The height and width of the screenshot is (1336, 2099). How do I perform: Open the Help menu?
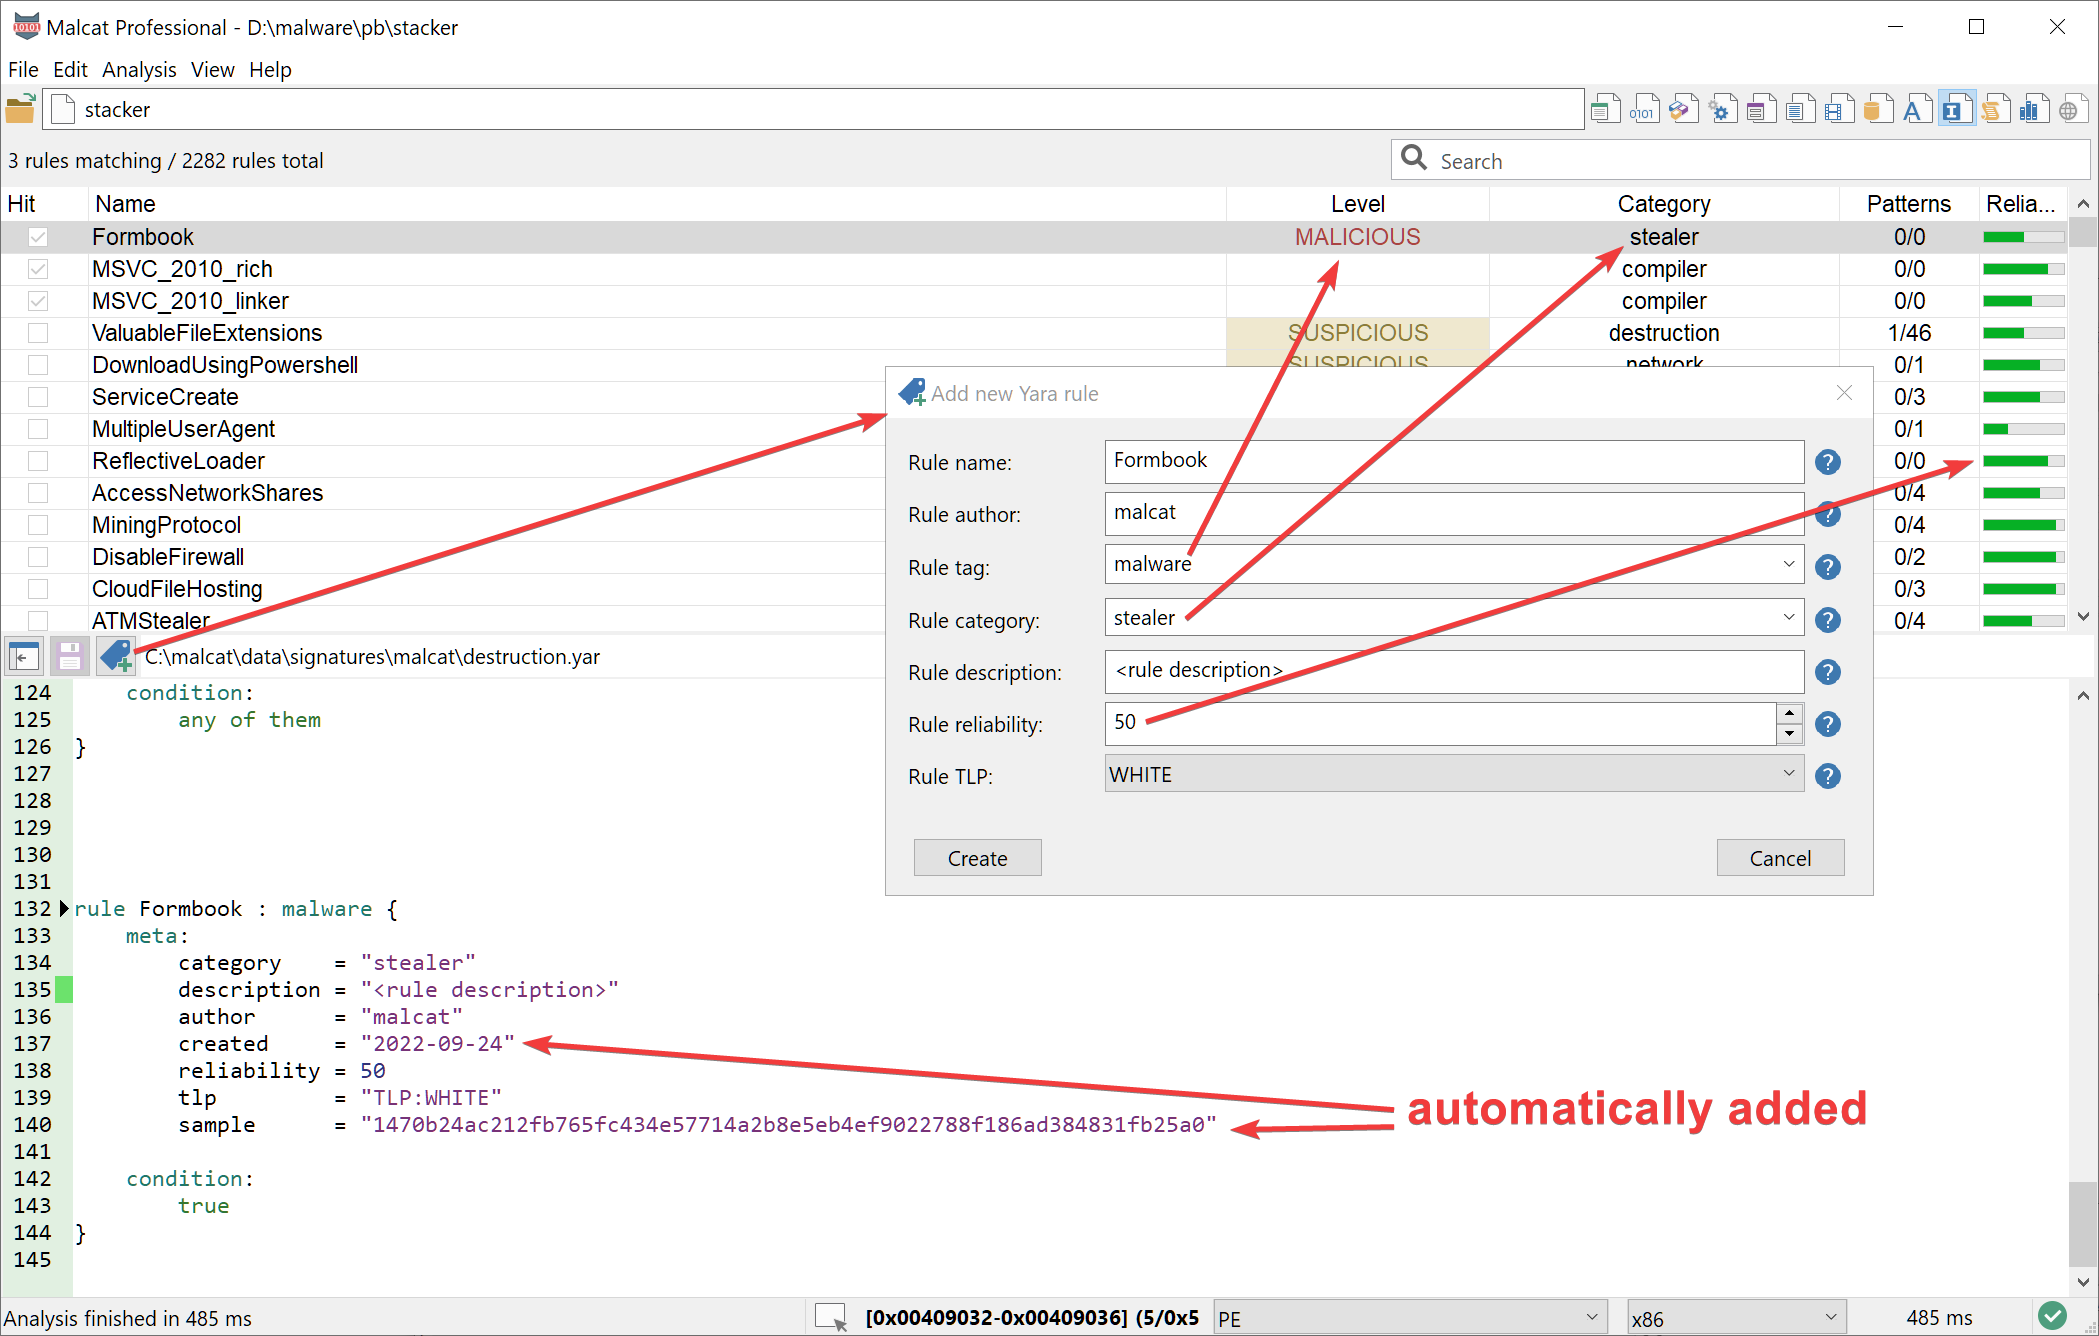pos(270,69)
